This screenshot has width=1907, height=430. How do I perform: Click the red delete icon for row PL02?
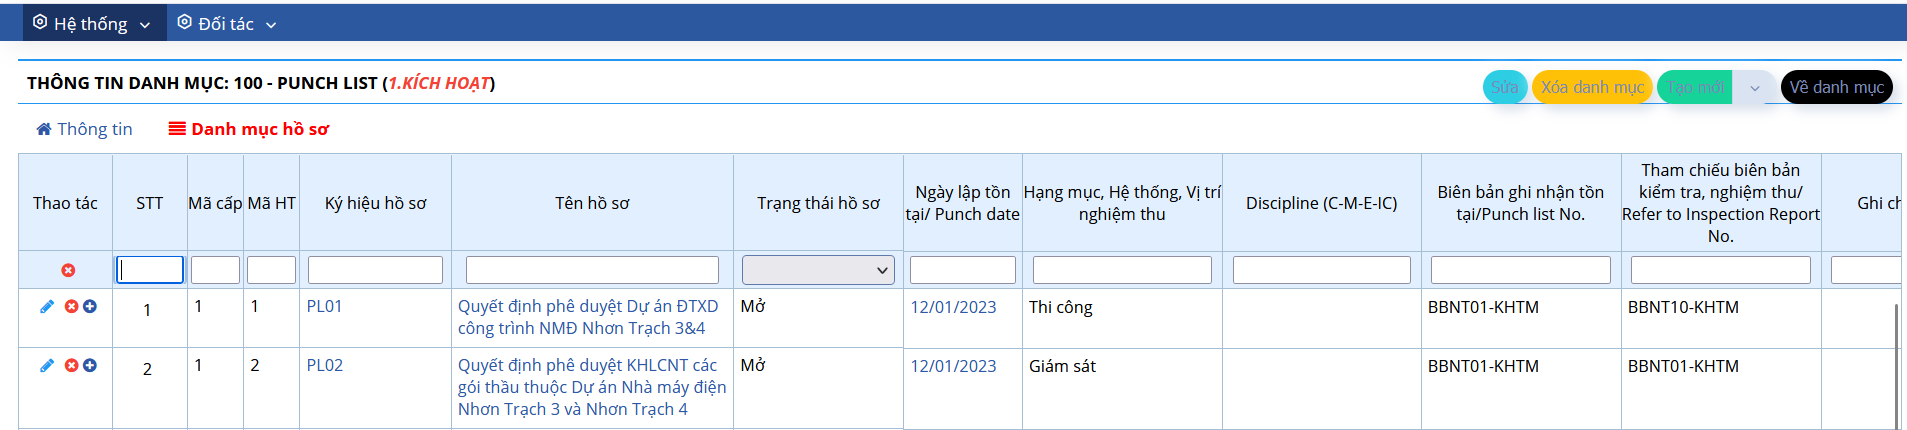tap(72, 366)
